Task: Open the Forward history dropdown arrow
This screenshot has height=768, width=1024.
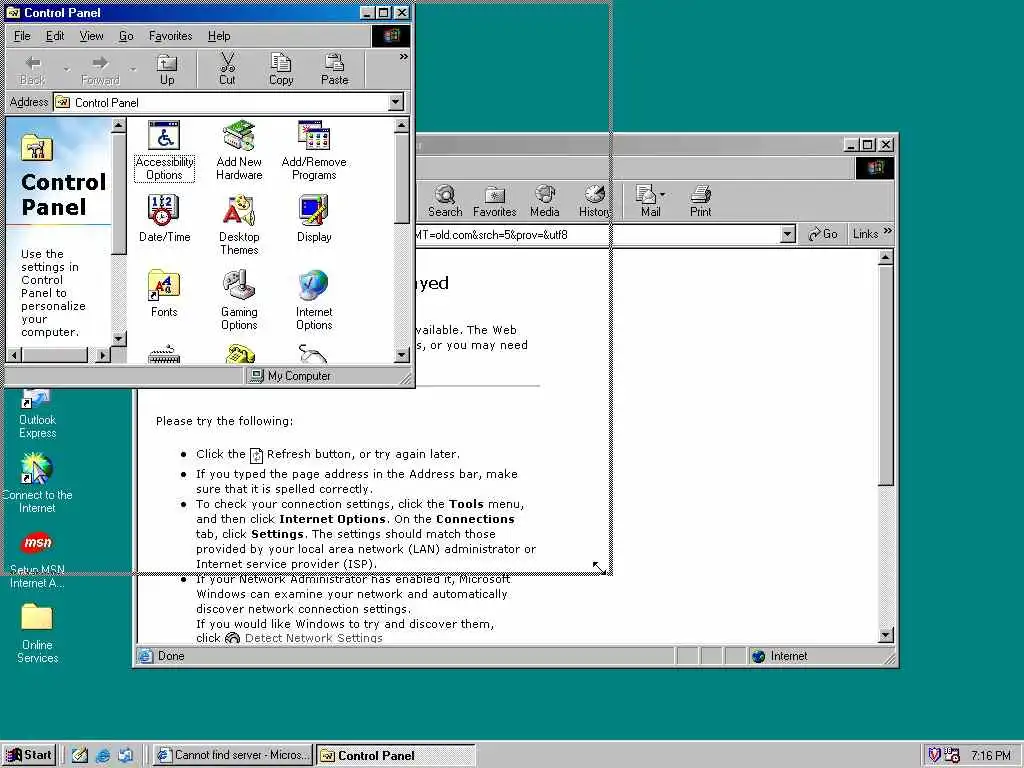Action: click(133, 70)
